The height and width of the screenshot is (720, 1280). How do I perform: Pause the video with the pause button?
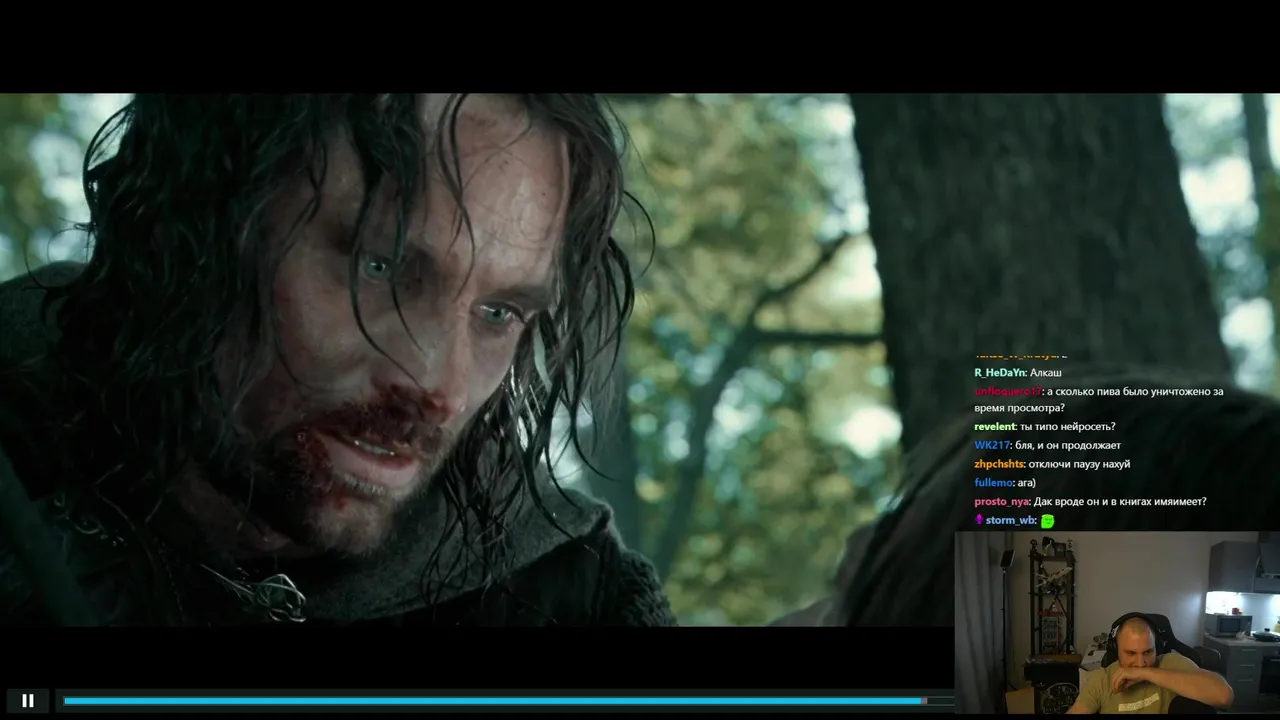click(x=28, y=700)
